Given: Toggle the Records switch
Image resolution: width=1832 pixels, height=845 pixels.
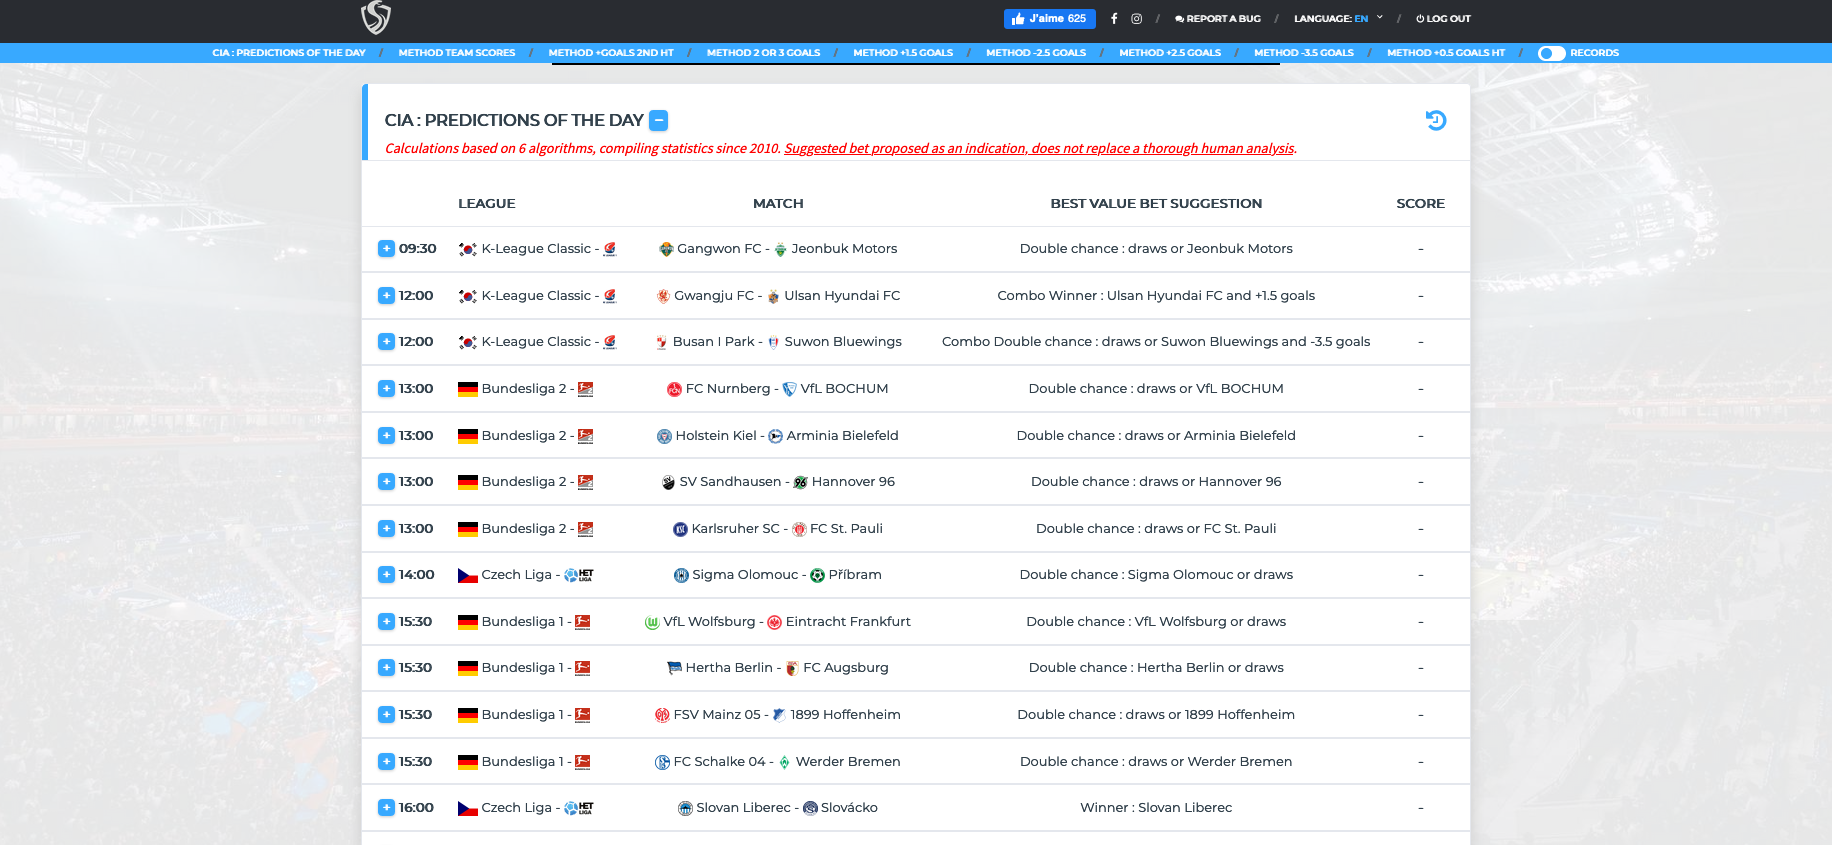Looking at the screenshot, I should (x=1551, y=53).
